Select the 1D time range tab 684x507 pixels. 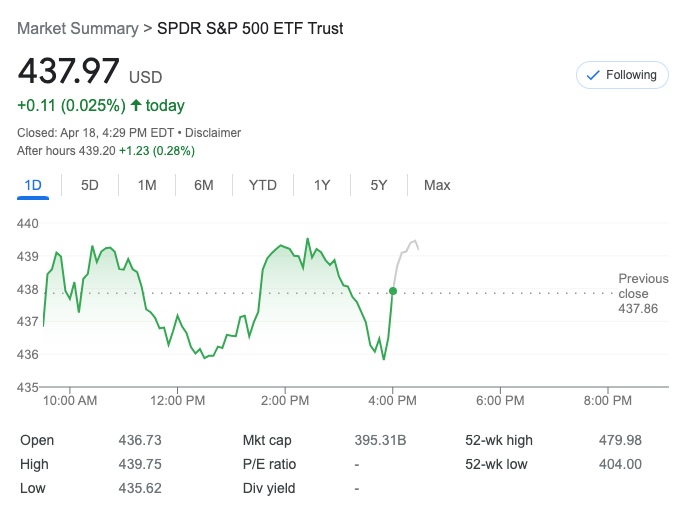coord(33,185)
